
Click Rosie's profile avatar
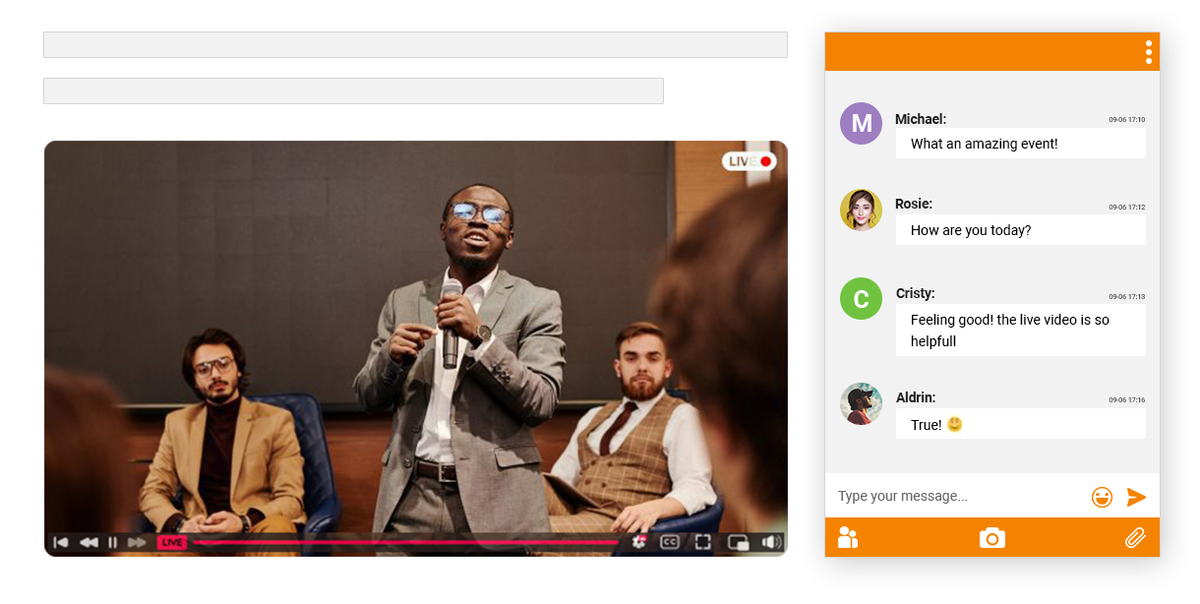[861, 210]
